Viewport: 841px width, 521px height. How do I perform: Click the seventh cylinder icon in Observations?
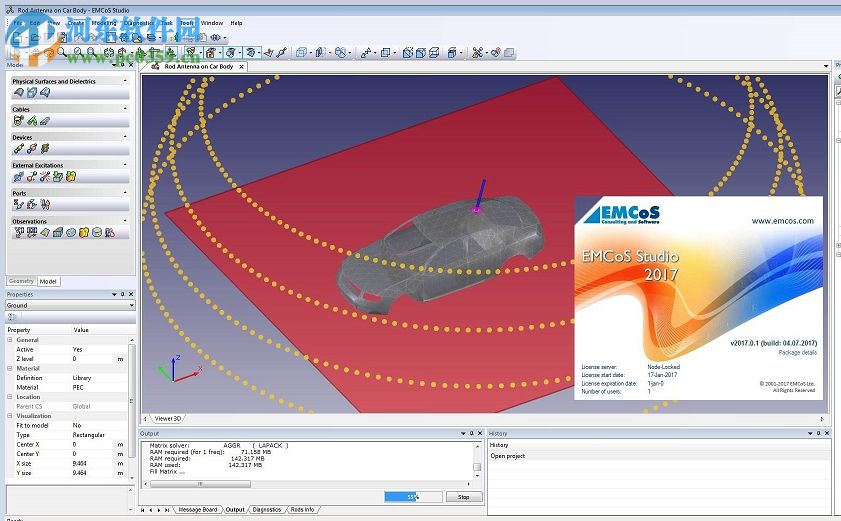97,232
